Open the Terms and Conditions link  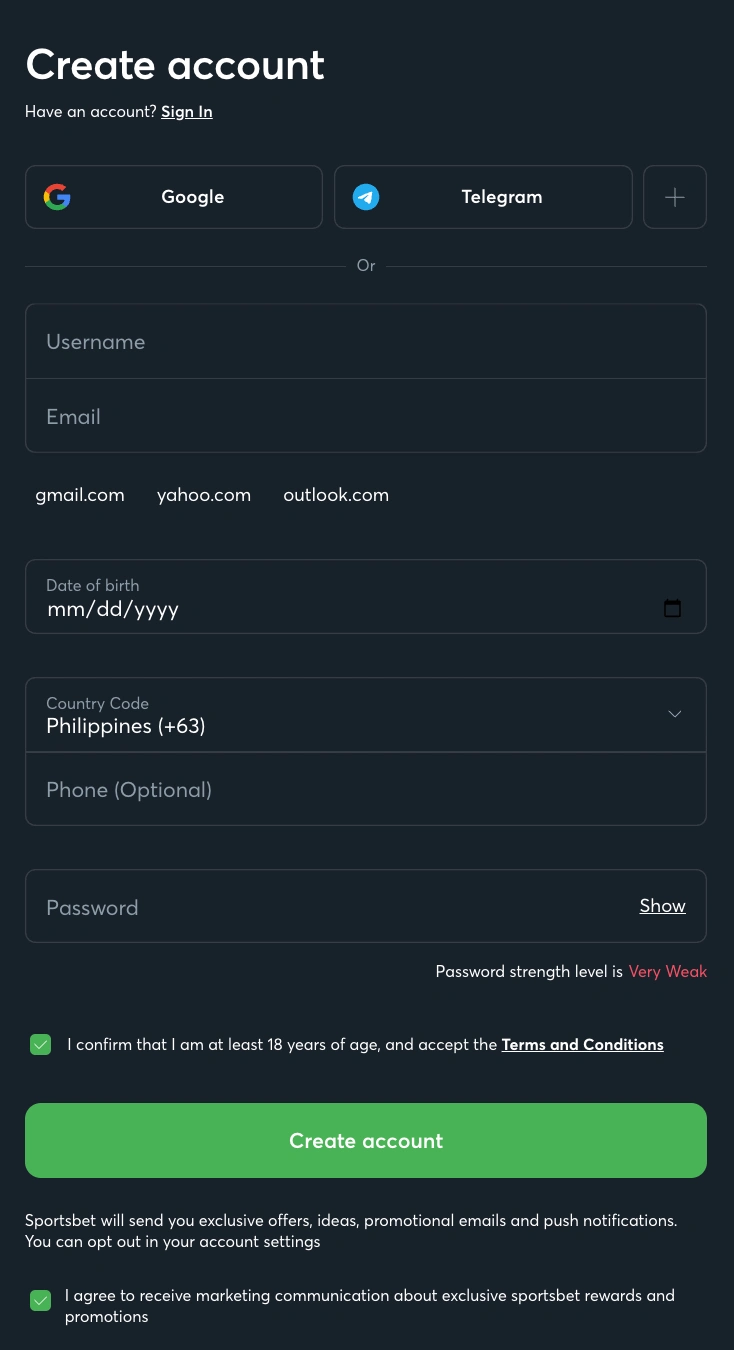point(583,1045)
